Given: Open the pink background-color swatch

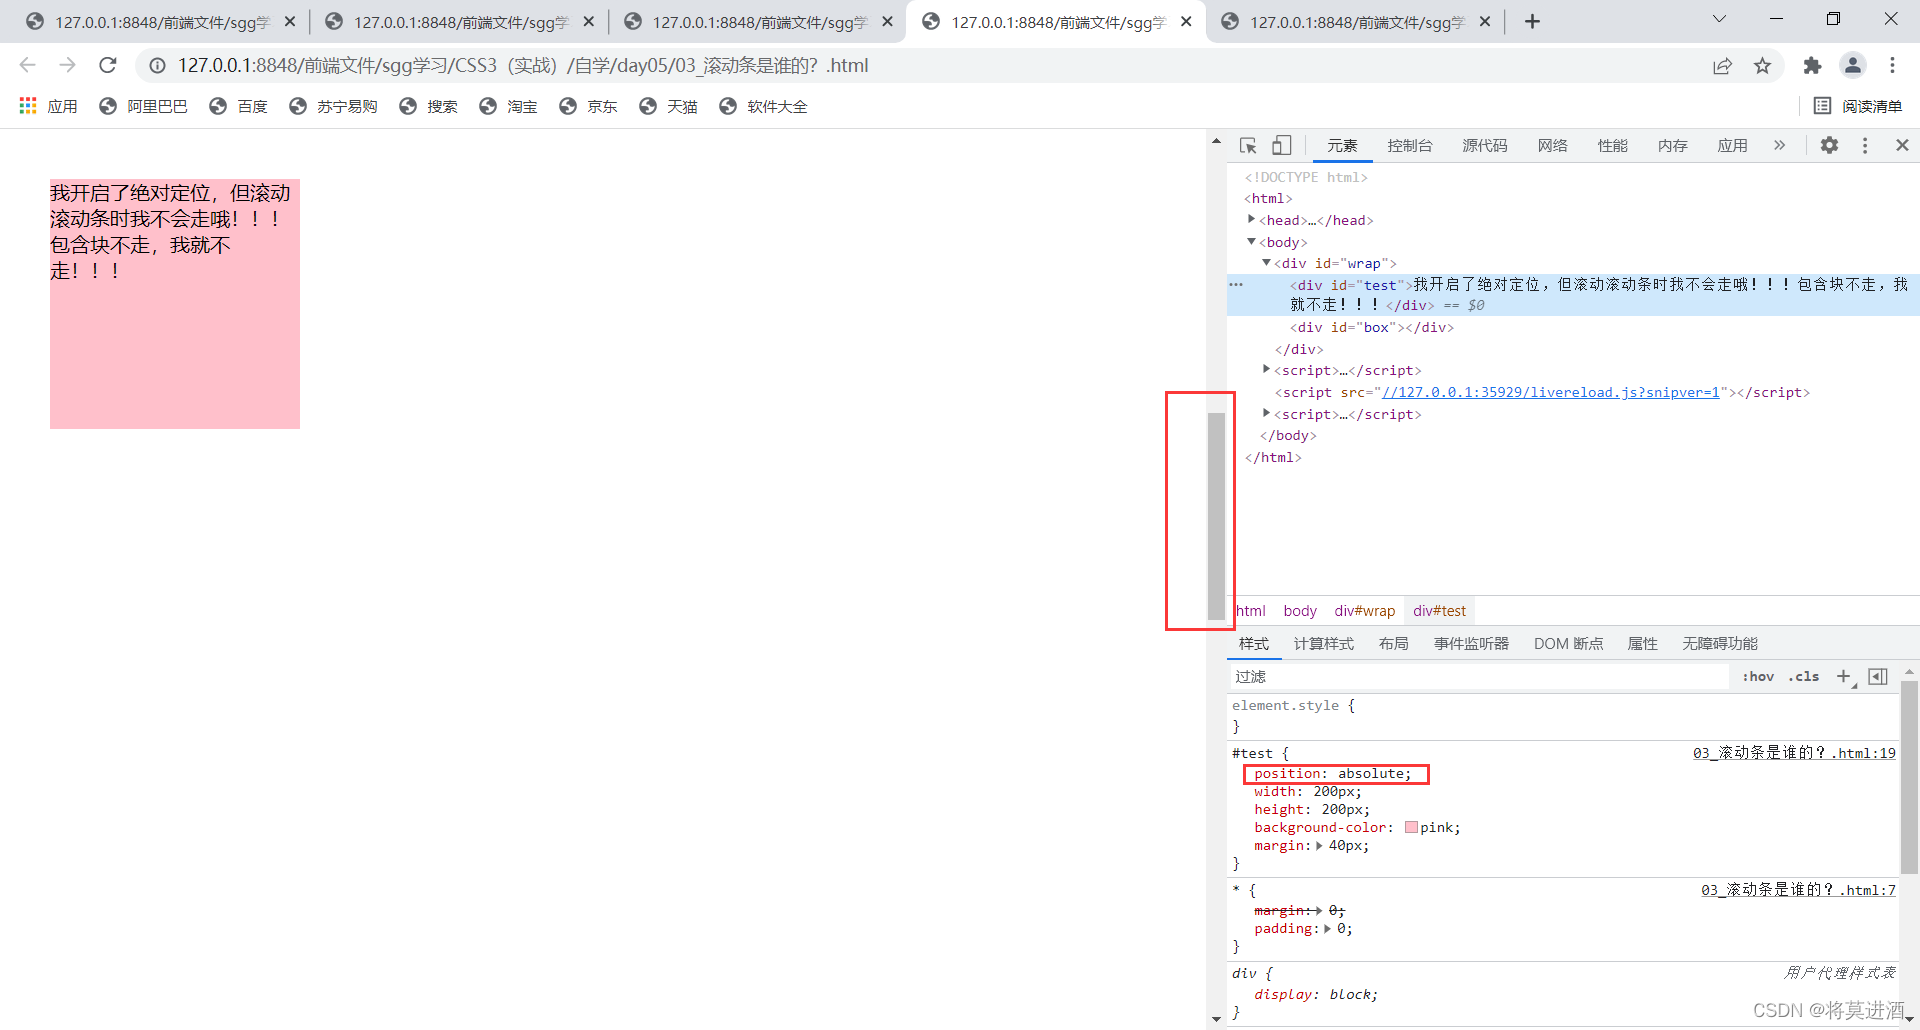Looking at the screenshot, I should tap(1411, 828).
